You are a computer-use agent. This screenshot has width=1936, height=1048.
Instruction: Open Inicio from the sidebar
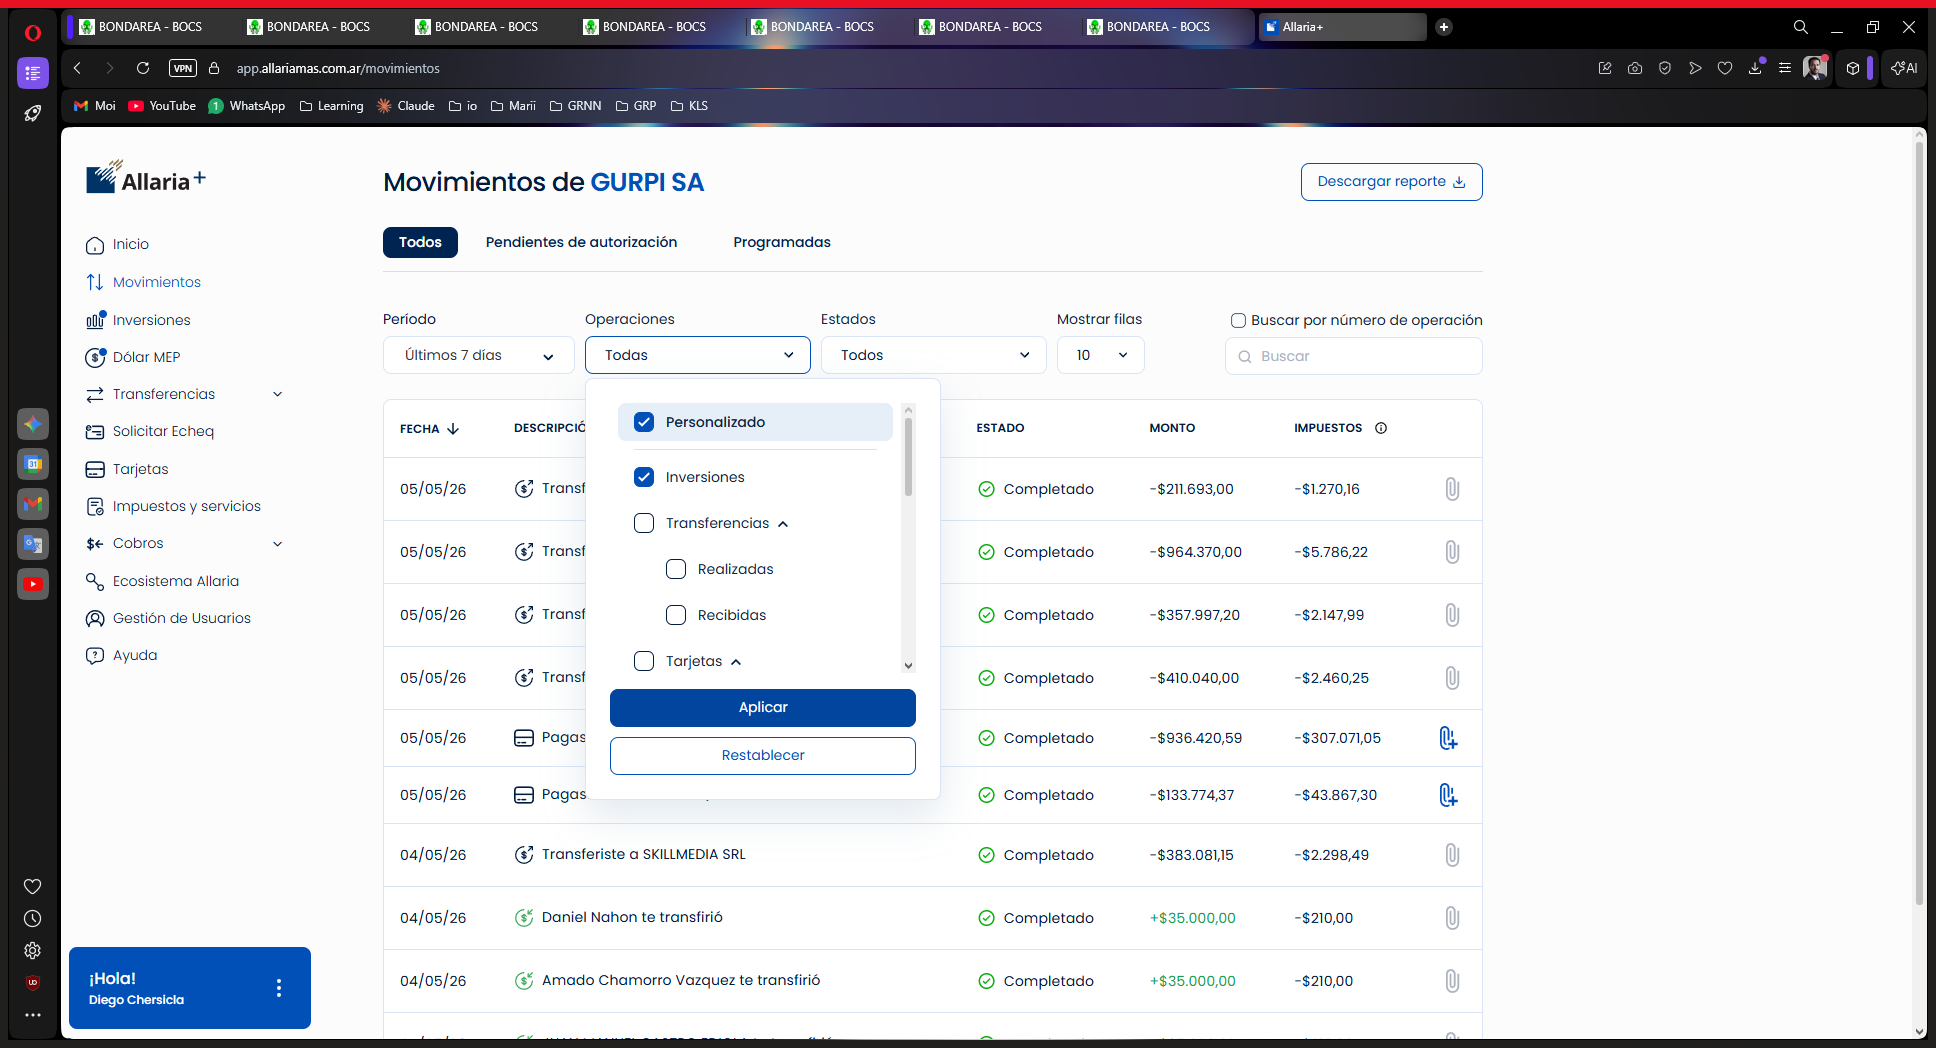(x=130, y=245)
